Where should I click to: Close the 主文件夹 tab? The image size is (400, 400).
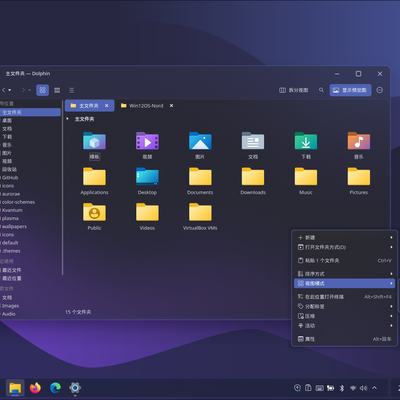107,106
